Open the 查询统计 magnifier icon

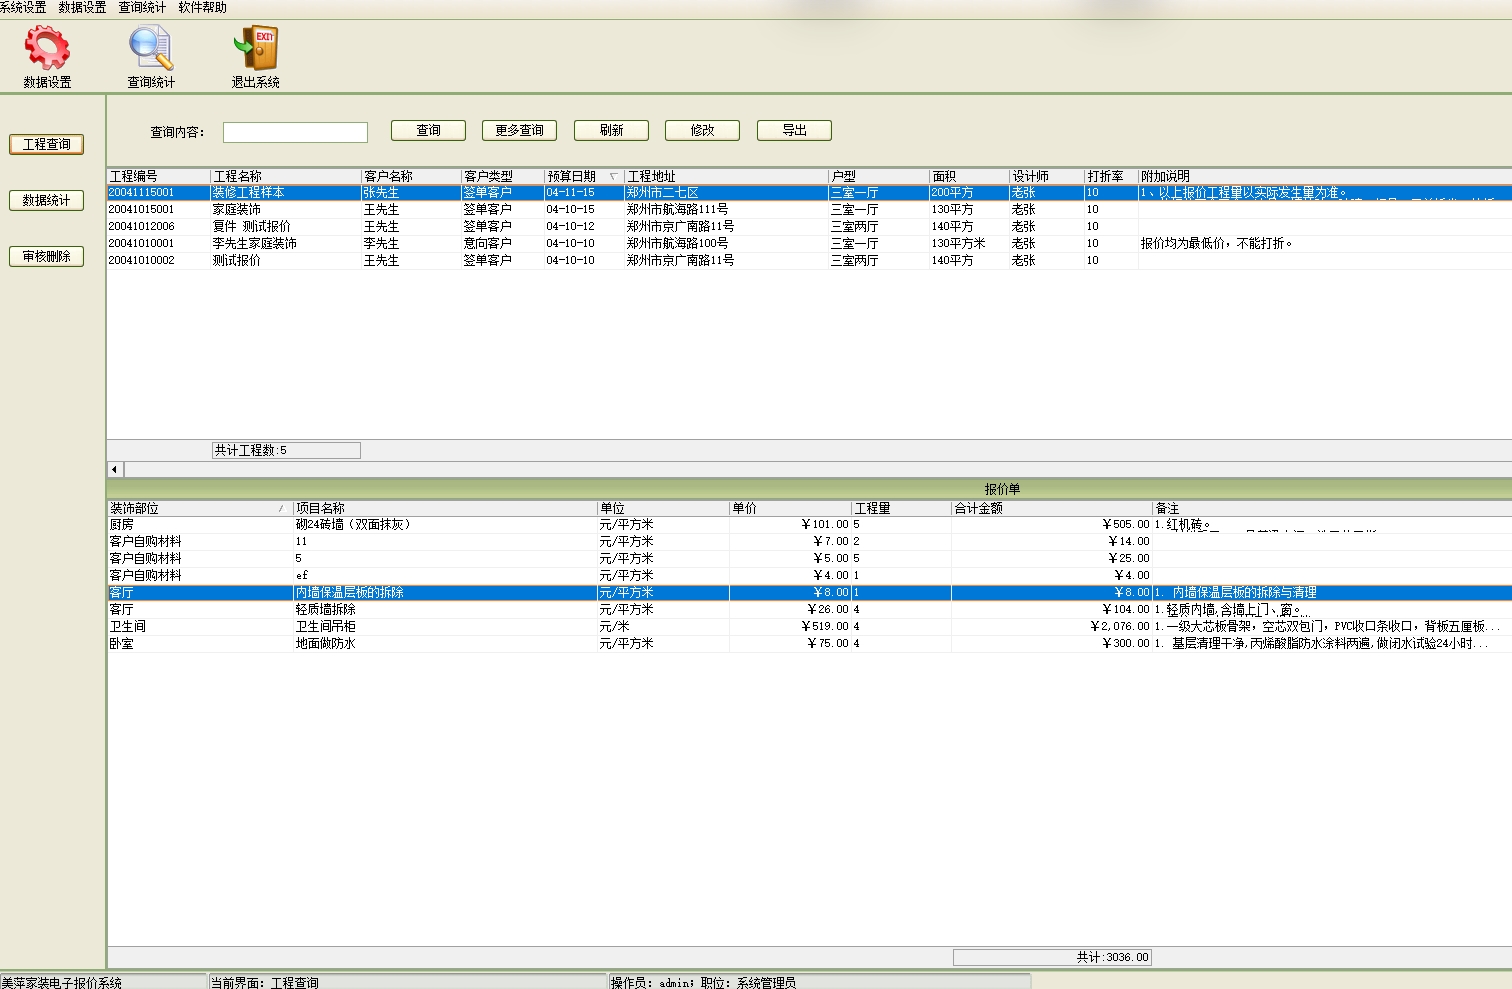pyautogui.click(x=151, y=49)
